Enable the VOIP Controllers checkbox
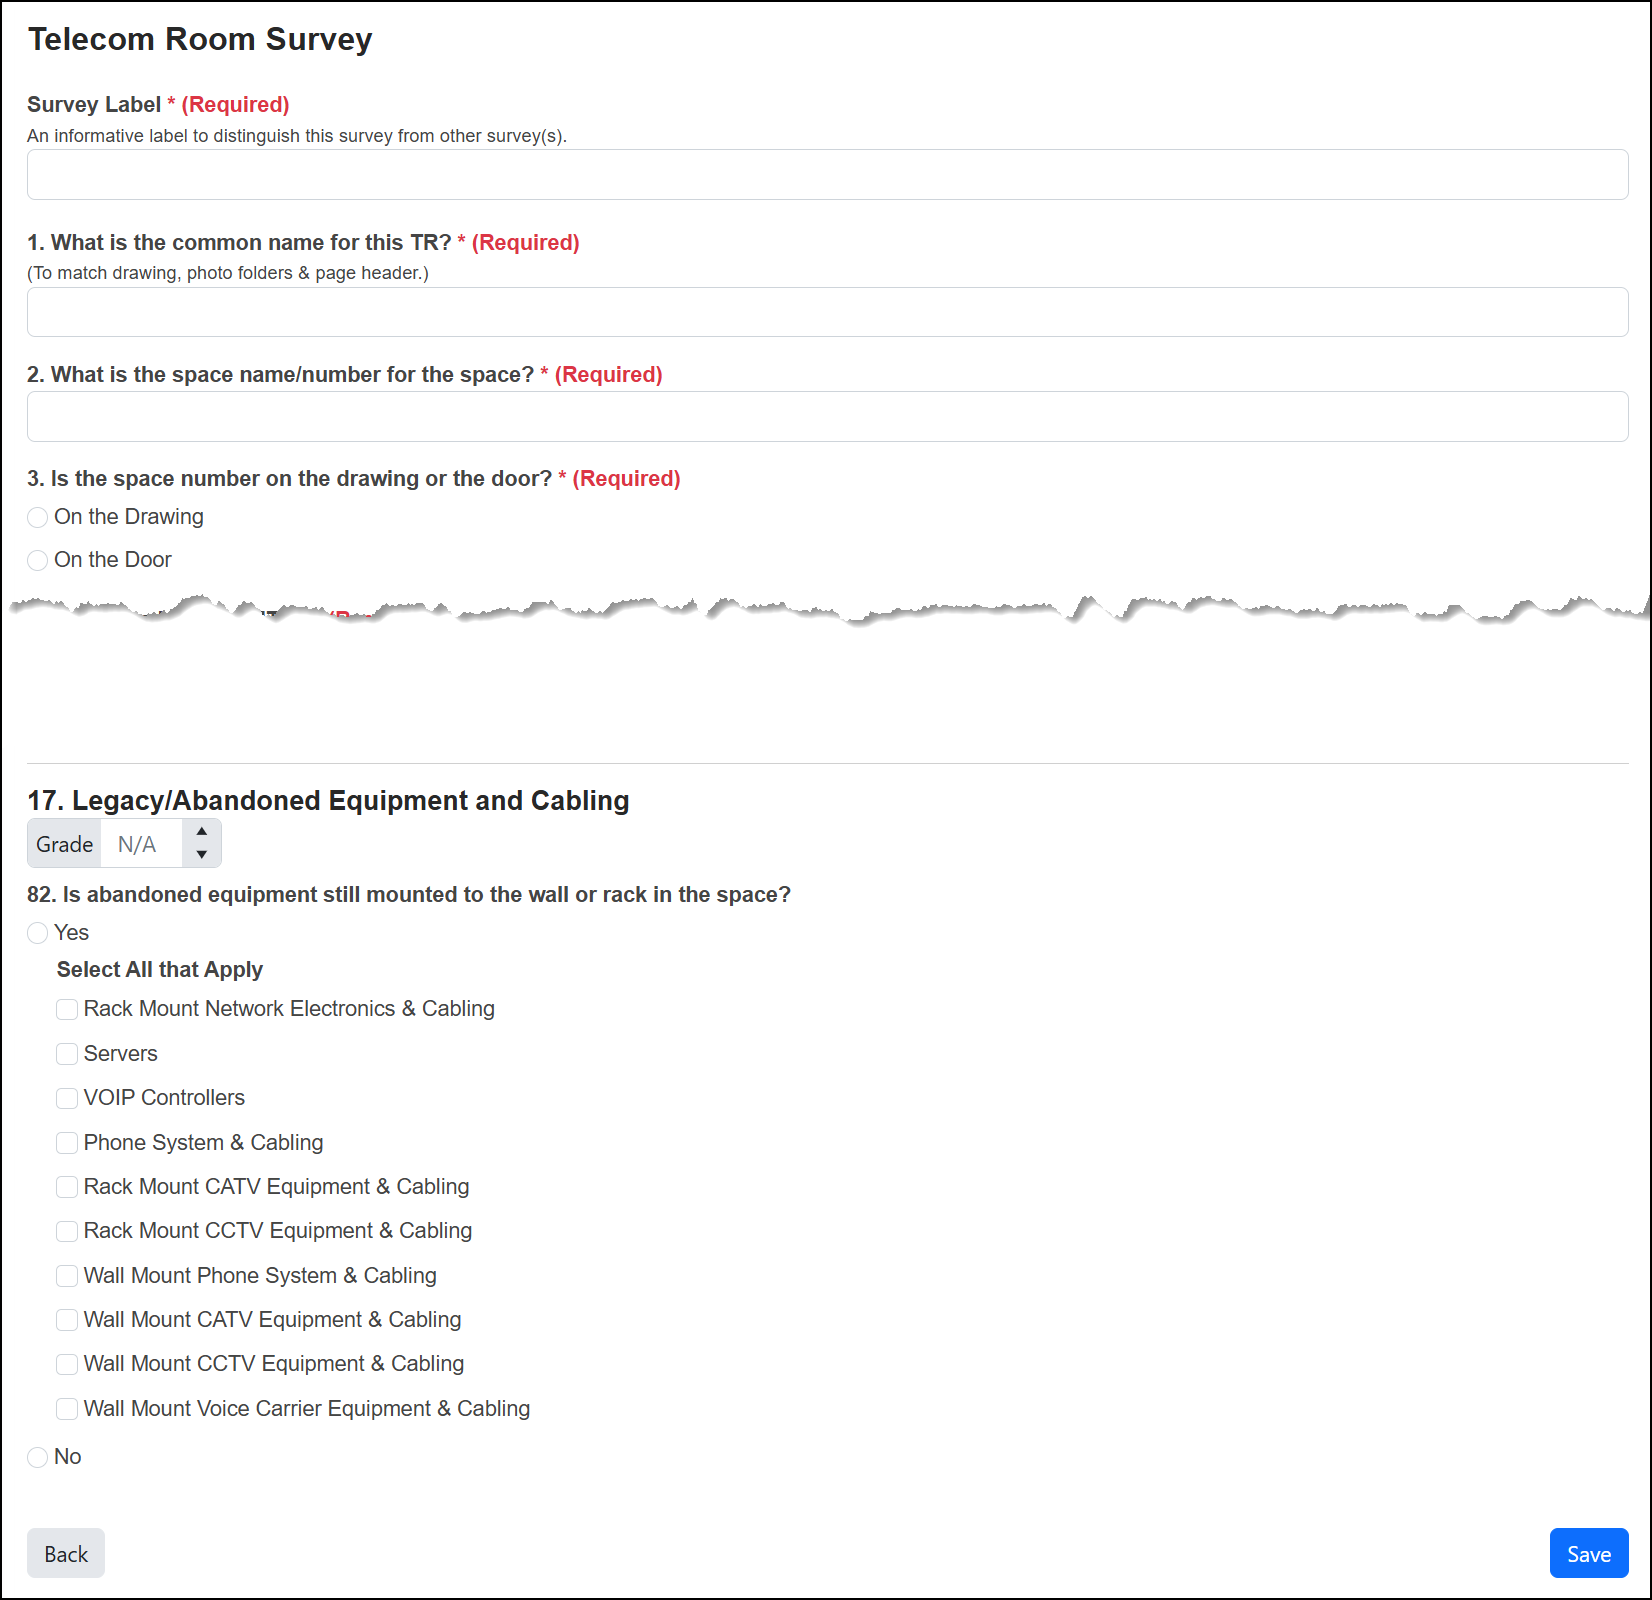Image resolution: width=1652 pixels, height=1600 pixels. 67,1098
